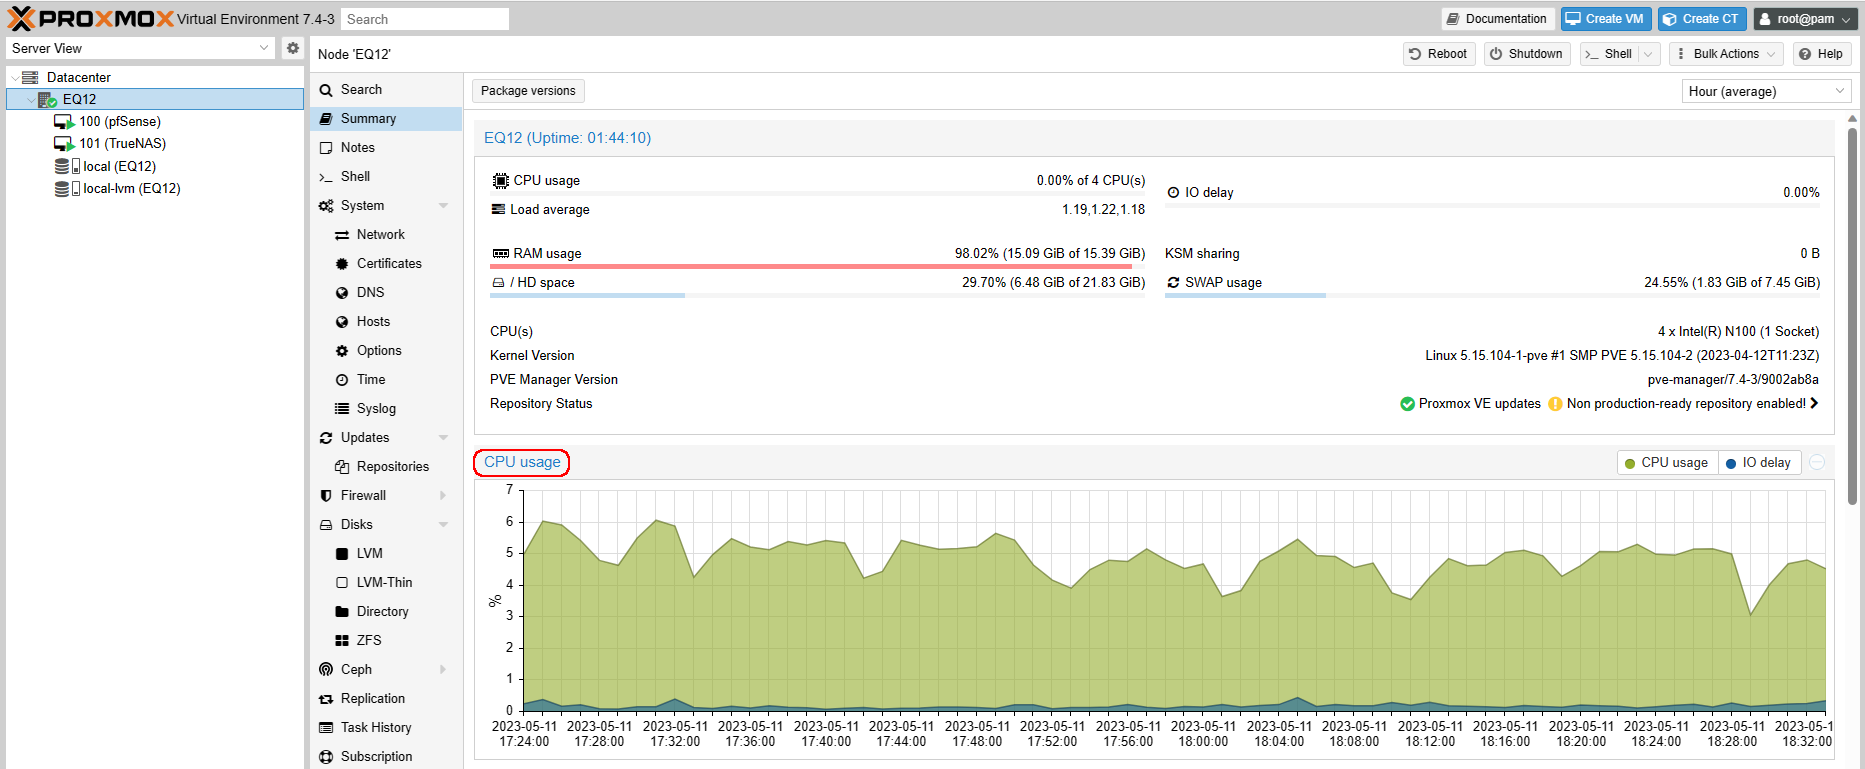Collapse the Datacenter tree node
The height and width of the screenshot is (769, 1865).
click(x=14, y=77)
